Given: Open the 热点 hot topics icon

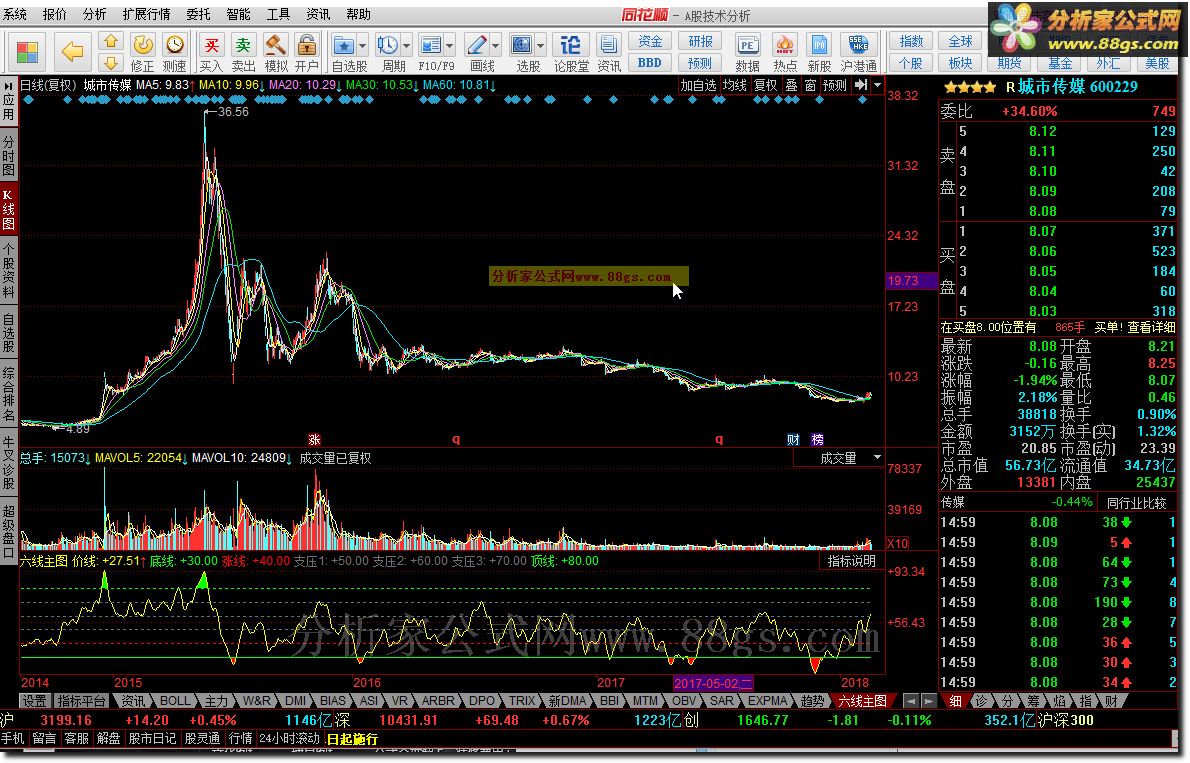Looking at the screenshot, I should (785, 52).
